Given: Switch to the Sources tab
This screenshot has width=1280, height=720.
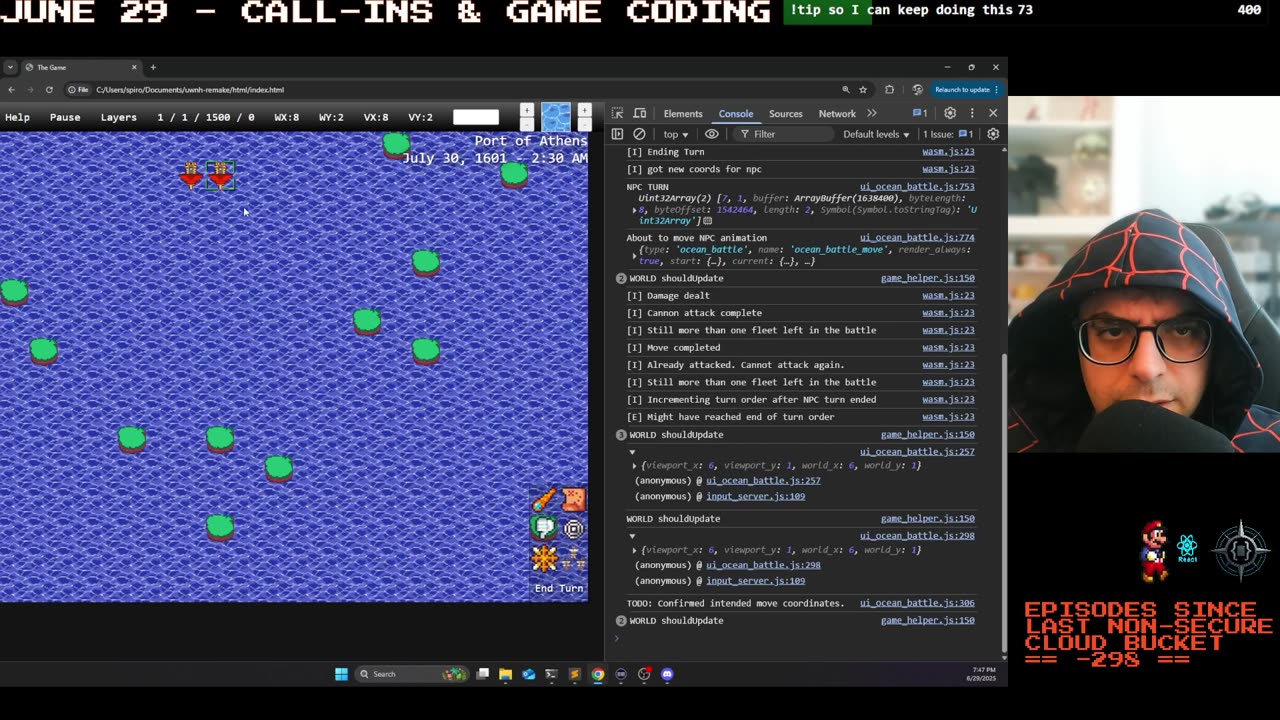Looking at the screenshot, I should [785, 114].
